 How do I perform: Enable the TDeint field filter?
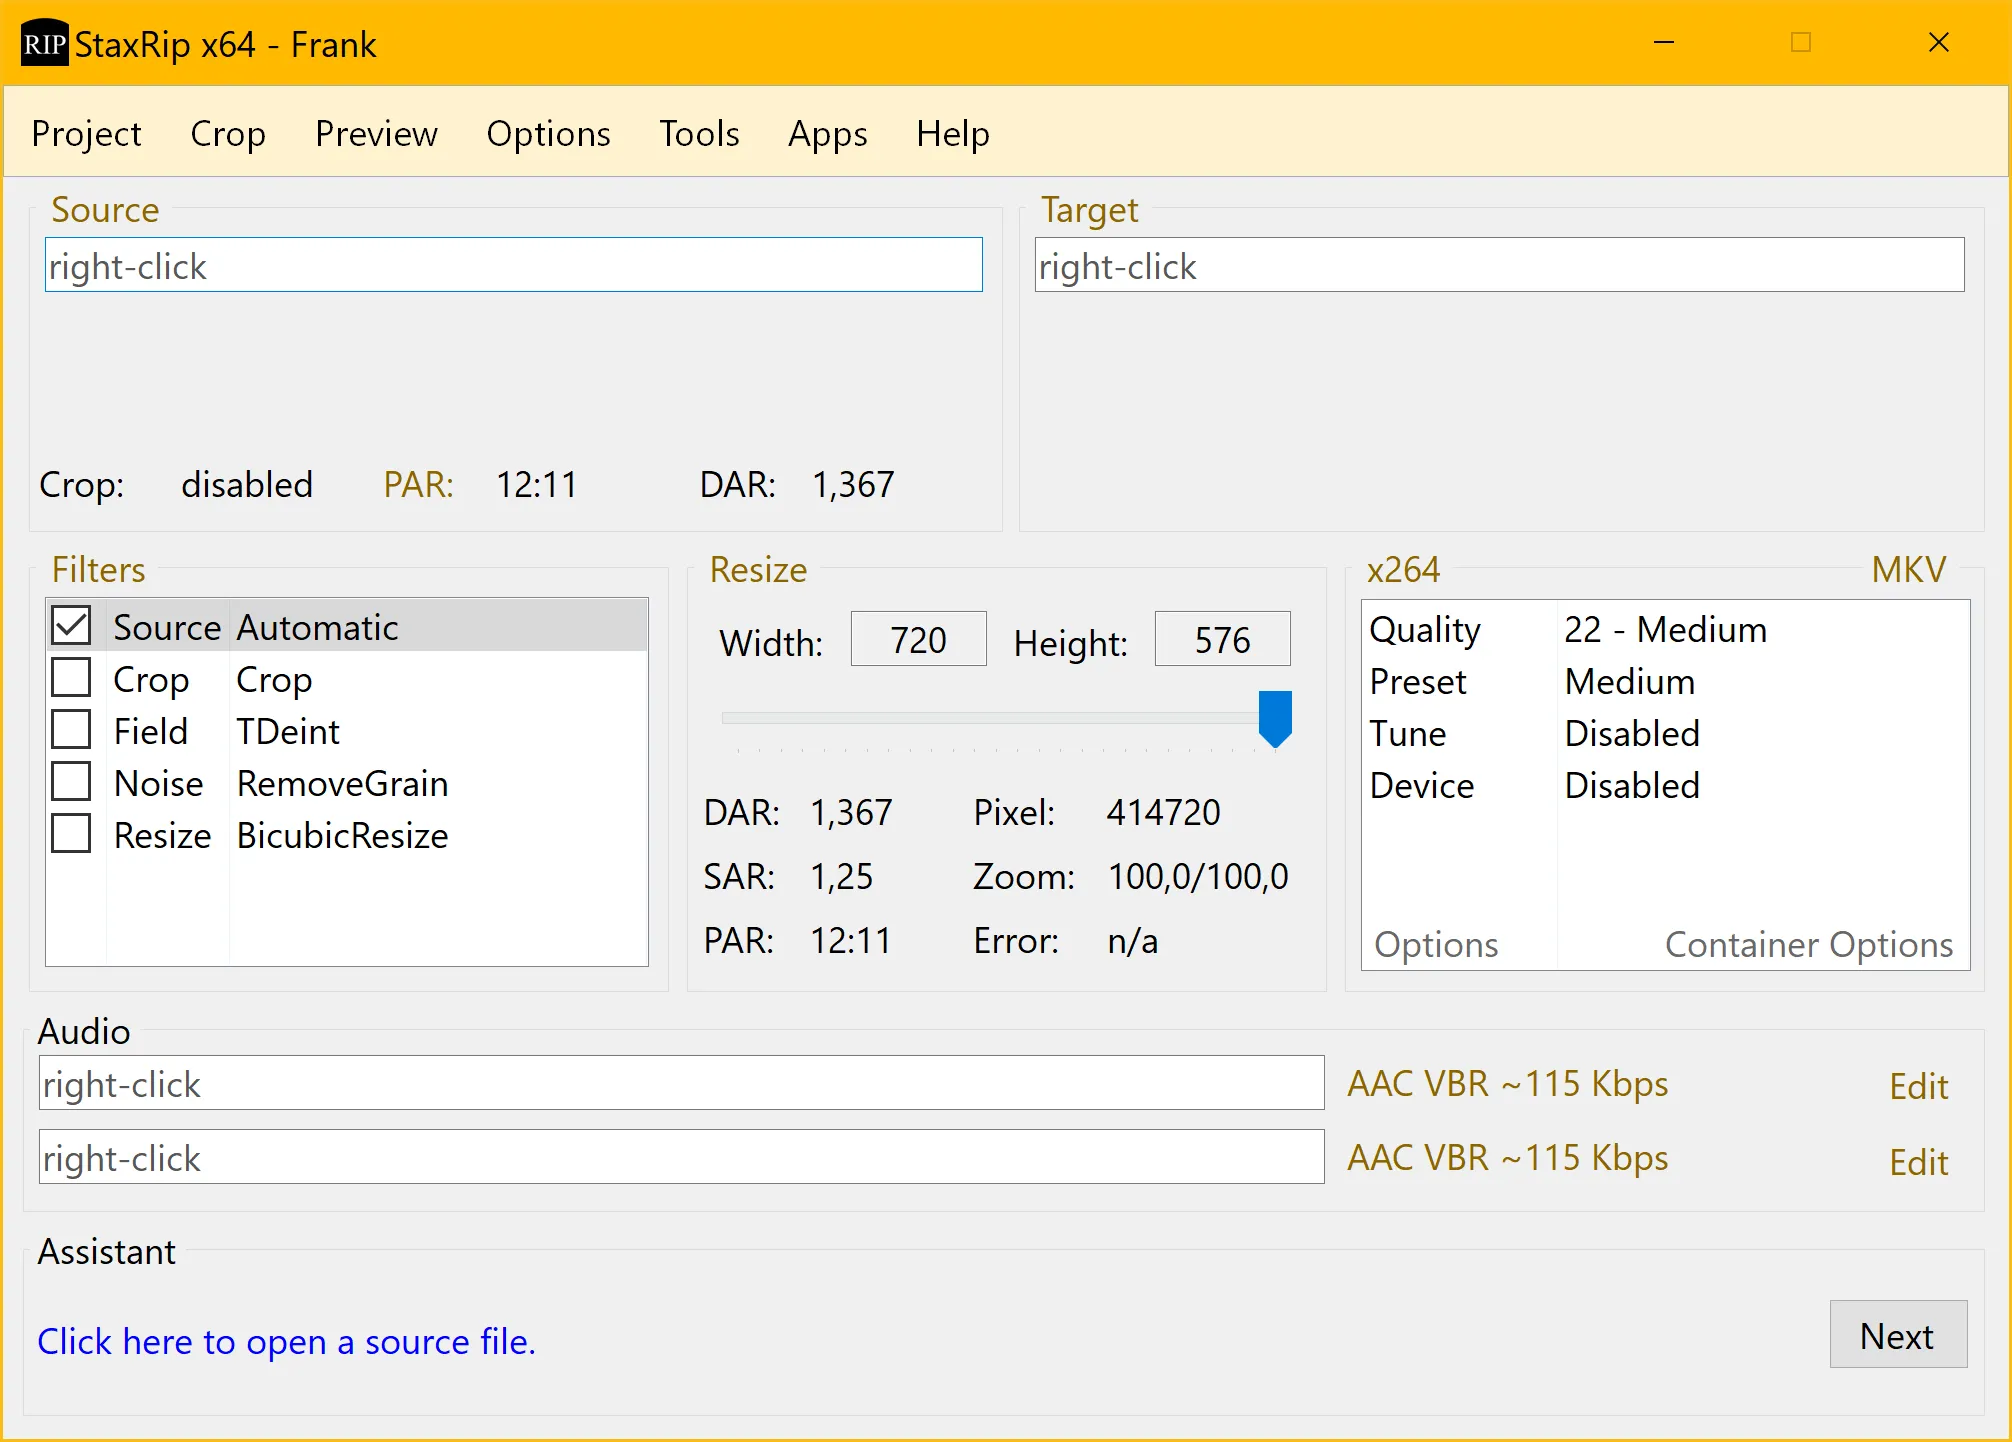(x=70, y=729)
